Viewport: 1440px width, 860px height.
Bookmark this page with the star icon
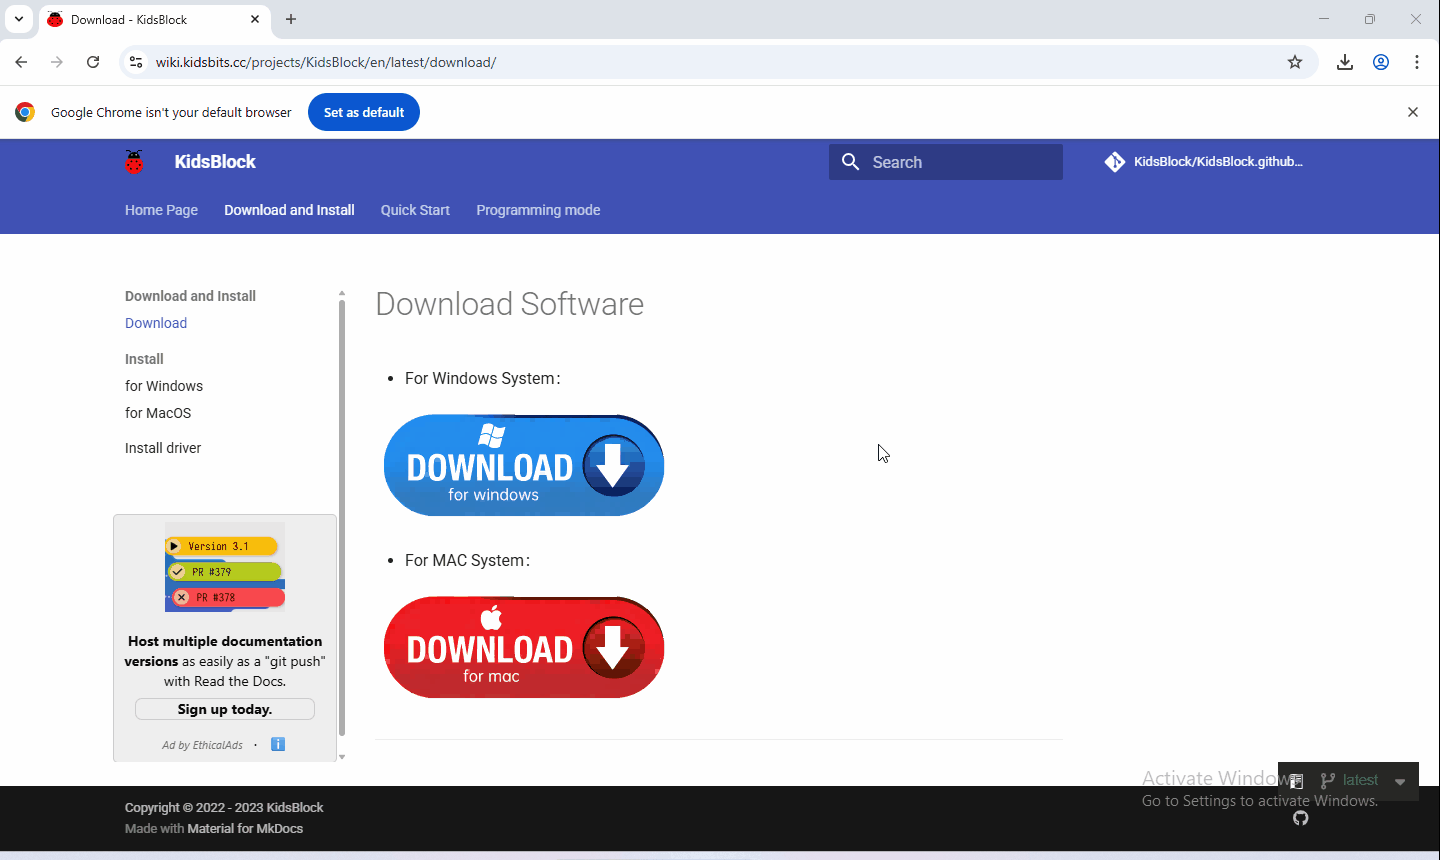[1295, 62]
